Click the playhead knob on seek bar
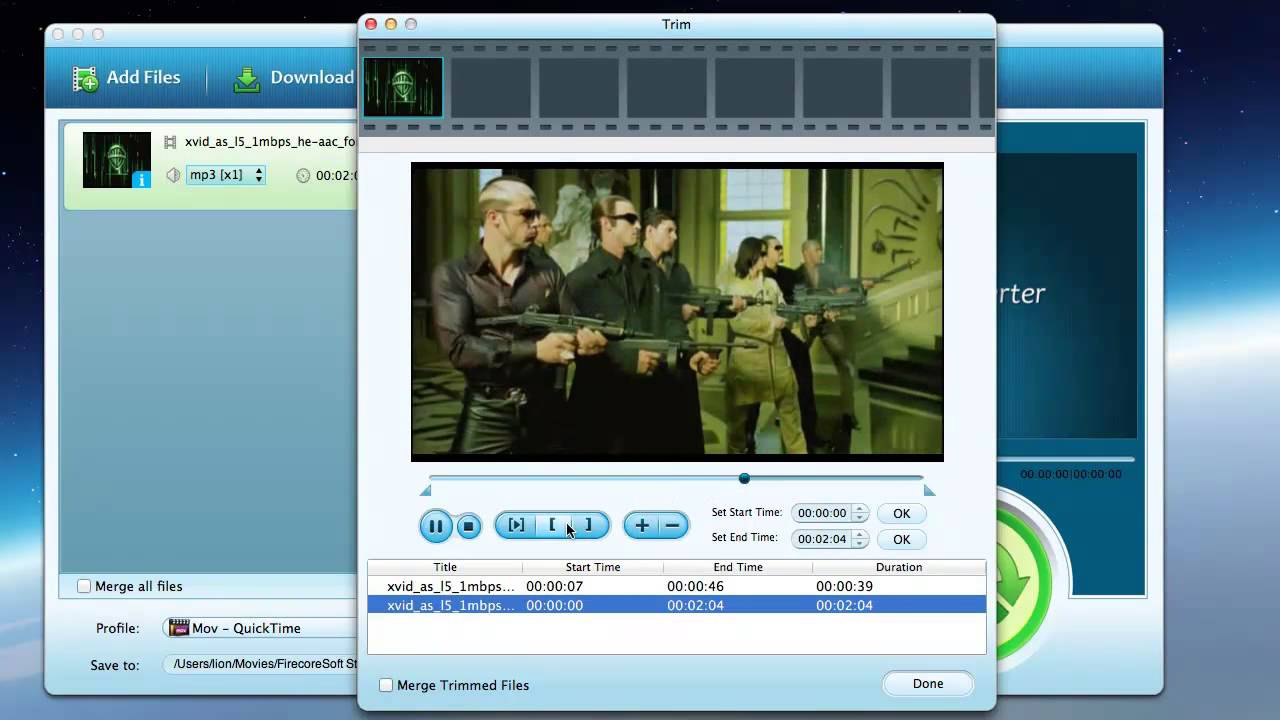The height and width of the screenshot is (720, 1280). (x=744, y=478)
